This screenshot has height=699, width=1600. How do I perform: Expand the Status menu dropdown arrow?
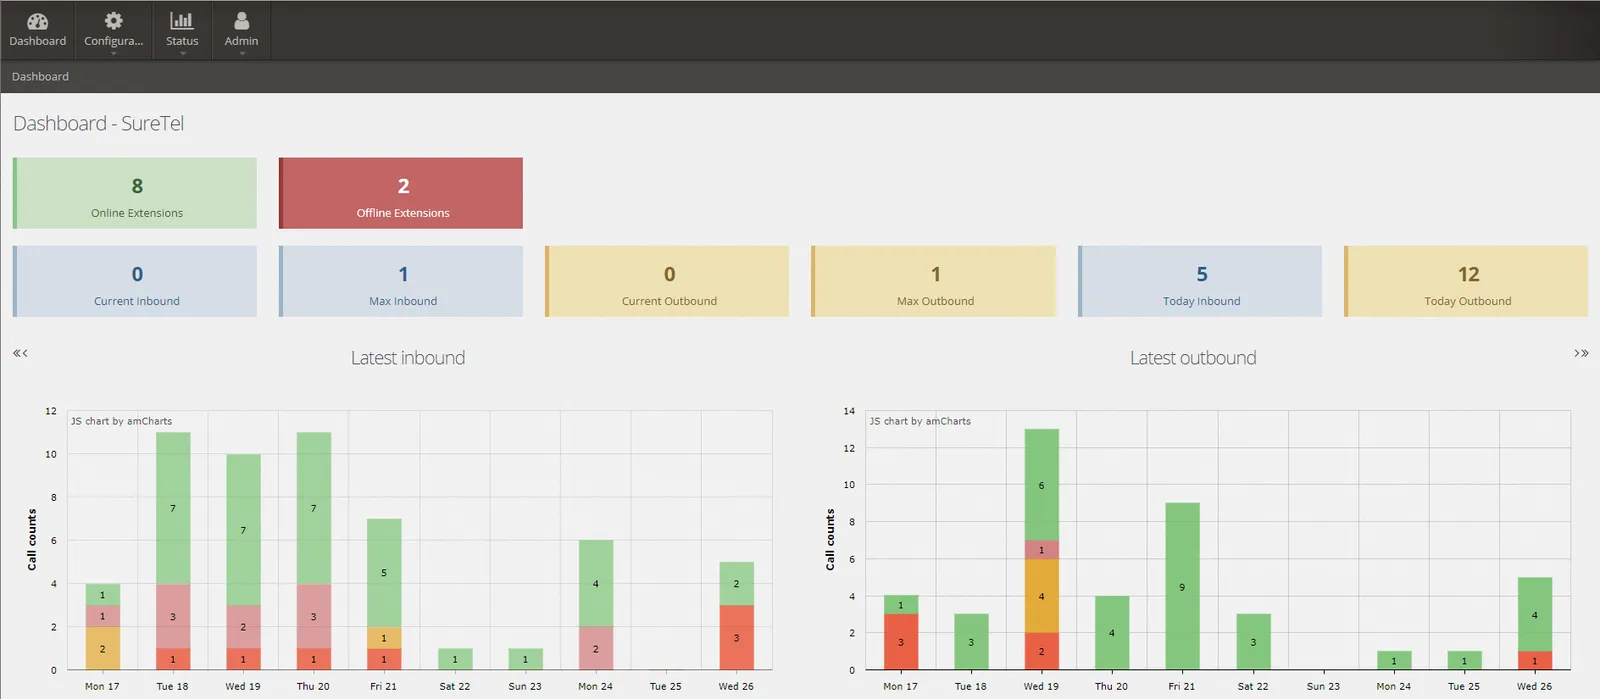[x=183, y=54]
